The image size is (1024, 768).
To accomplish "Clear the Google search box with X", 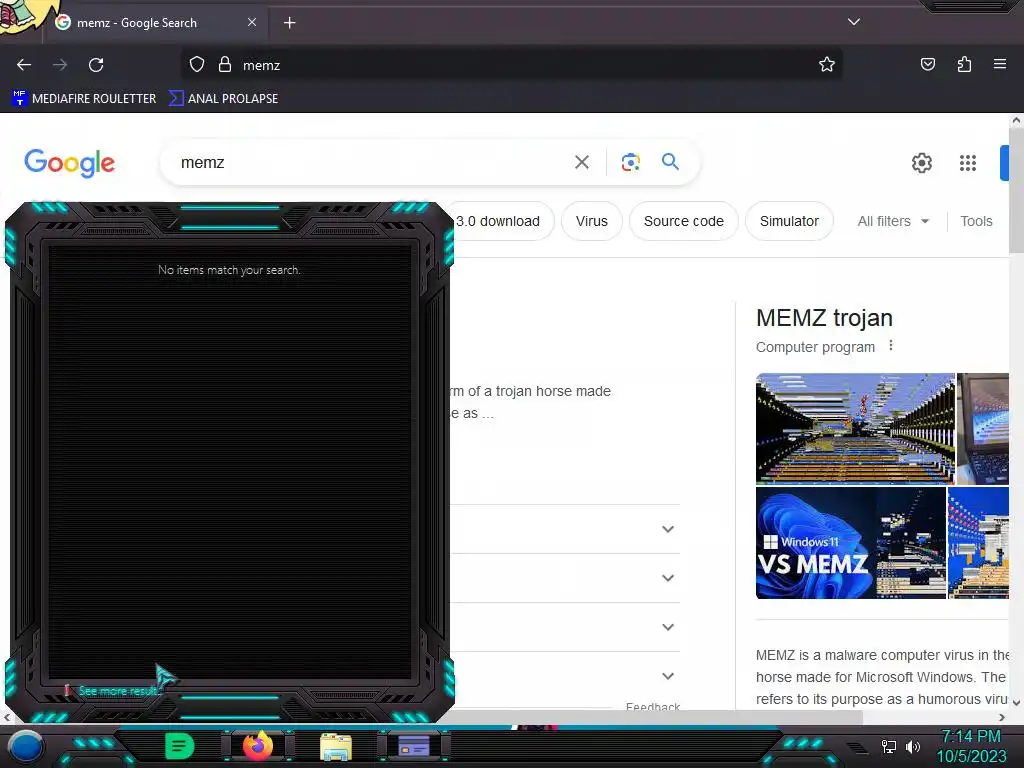I will click(x=582, y=163).
